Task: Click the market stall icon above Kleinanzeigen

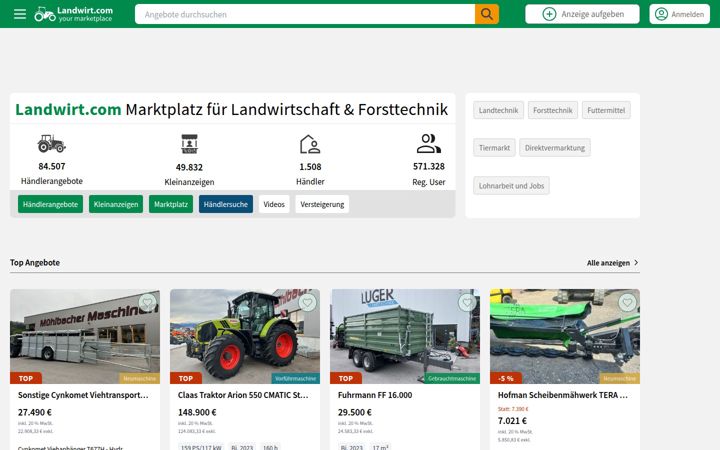Action: click(x=189, y=144)
